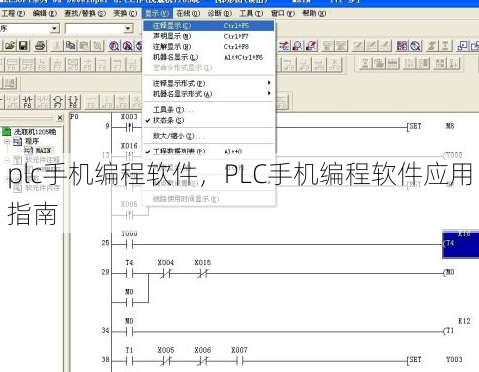This screenshot has width=479, height=372.
Task: Click the SET Y003 instruction
Action: pos(435,360)
